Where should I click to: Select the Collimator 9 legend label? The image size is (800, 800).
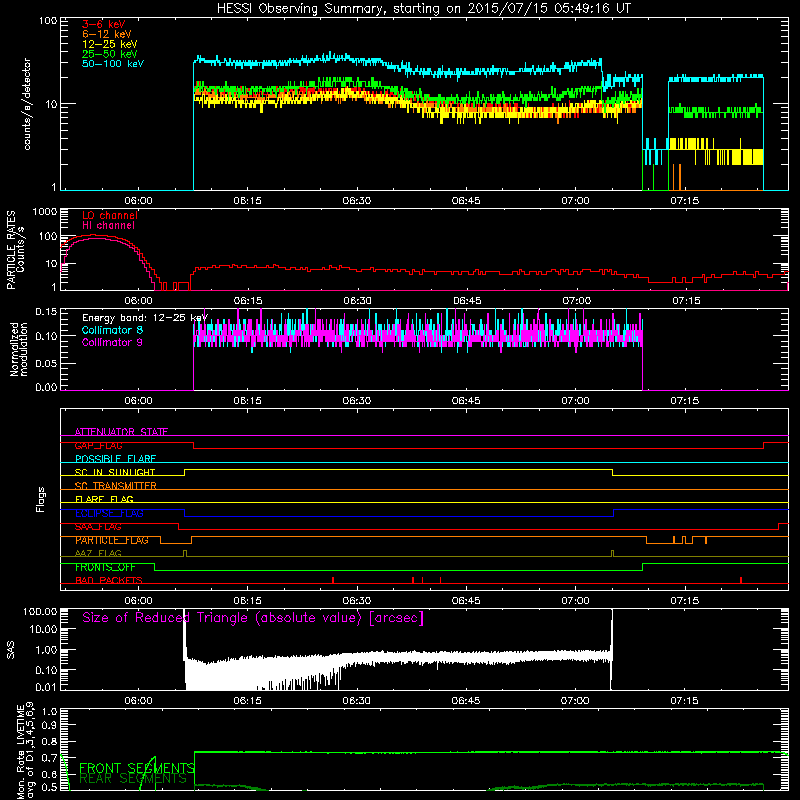(x=112, y=342)
